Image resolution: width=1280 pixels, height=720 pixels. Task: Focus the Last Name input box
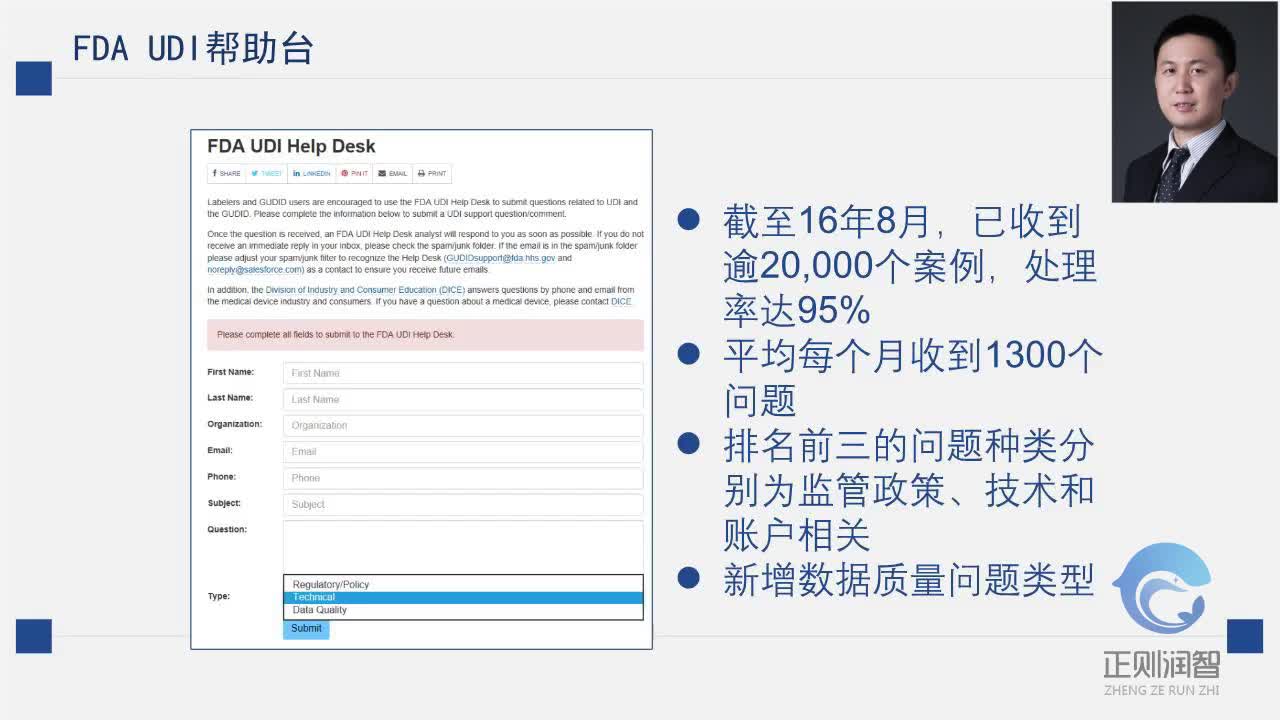462,399
